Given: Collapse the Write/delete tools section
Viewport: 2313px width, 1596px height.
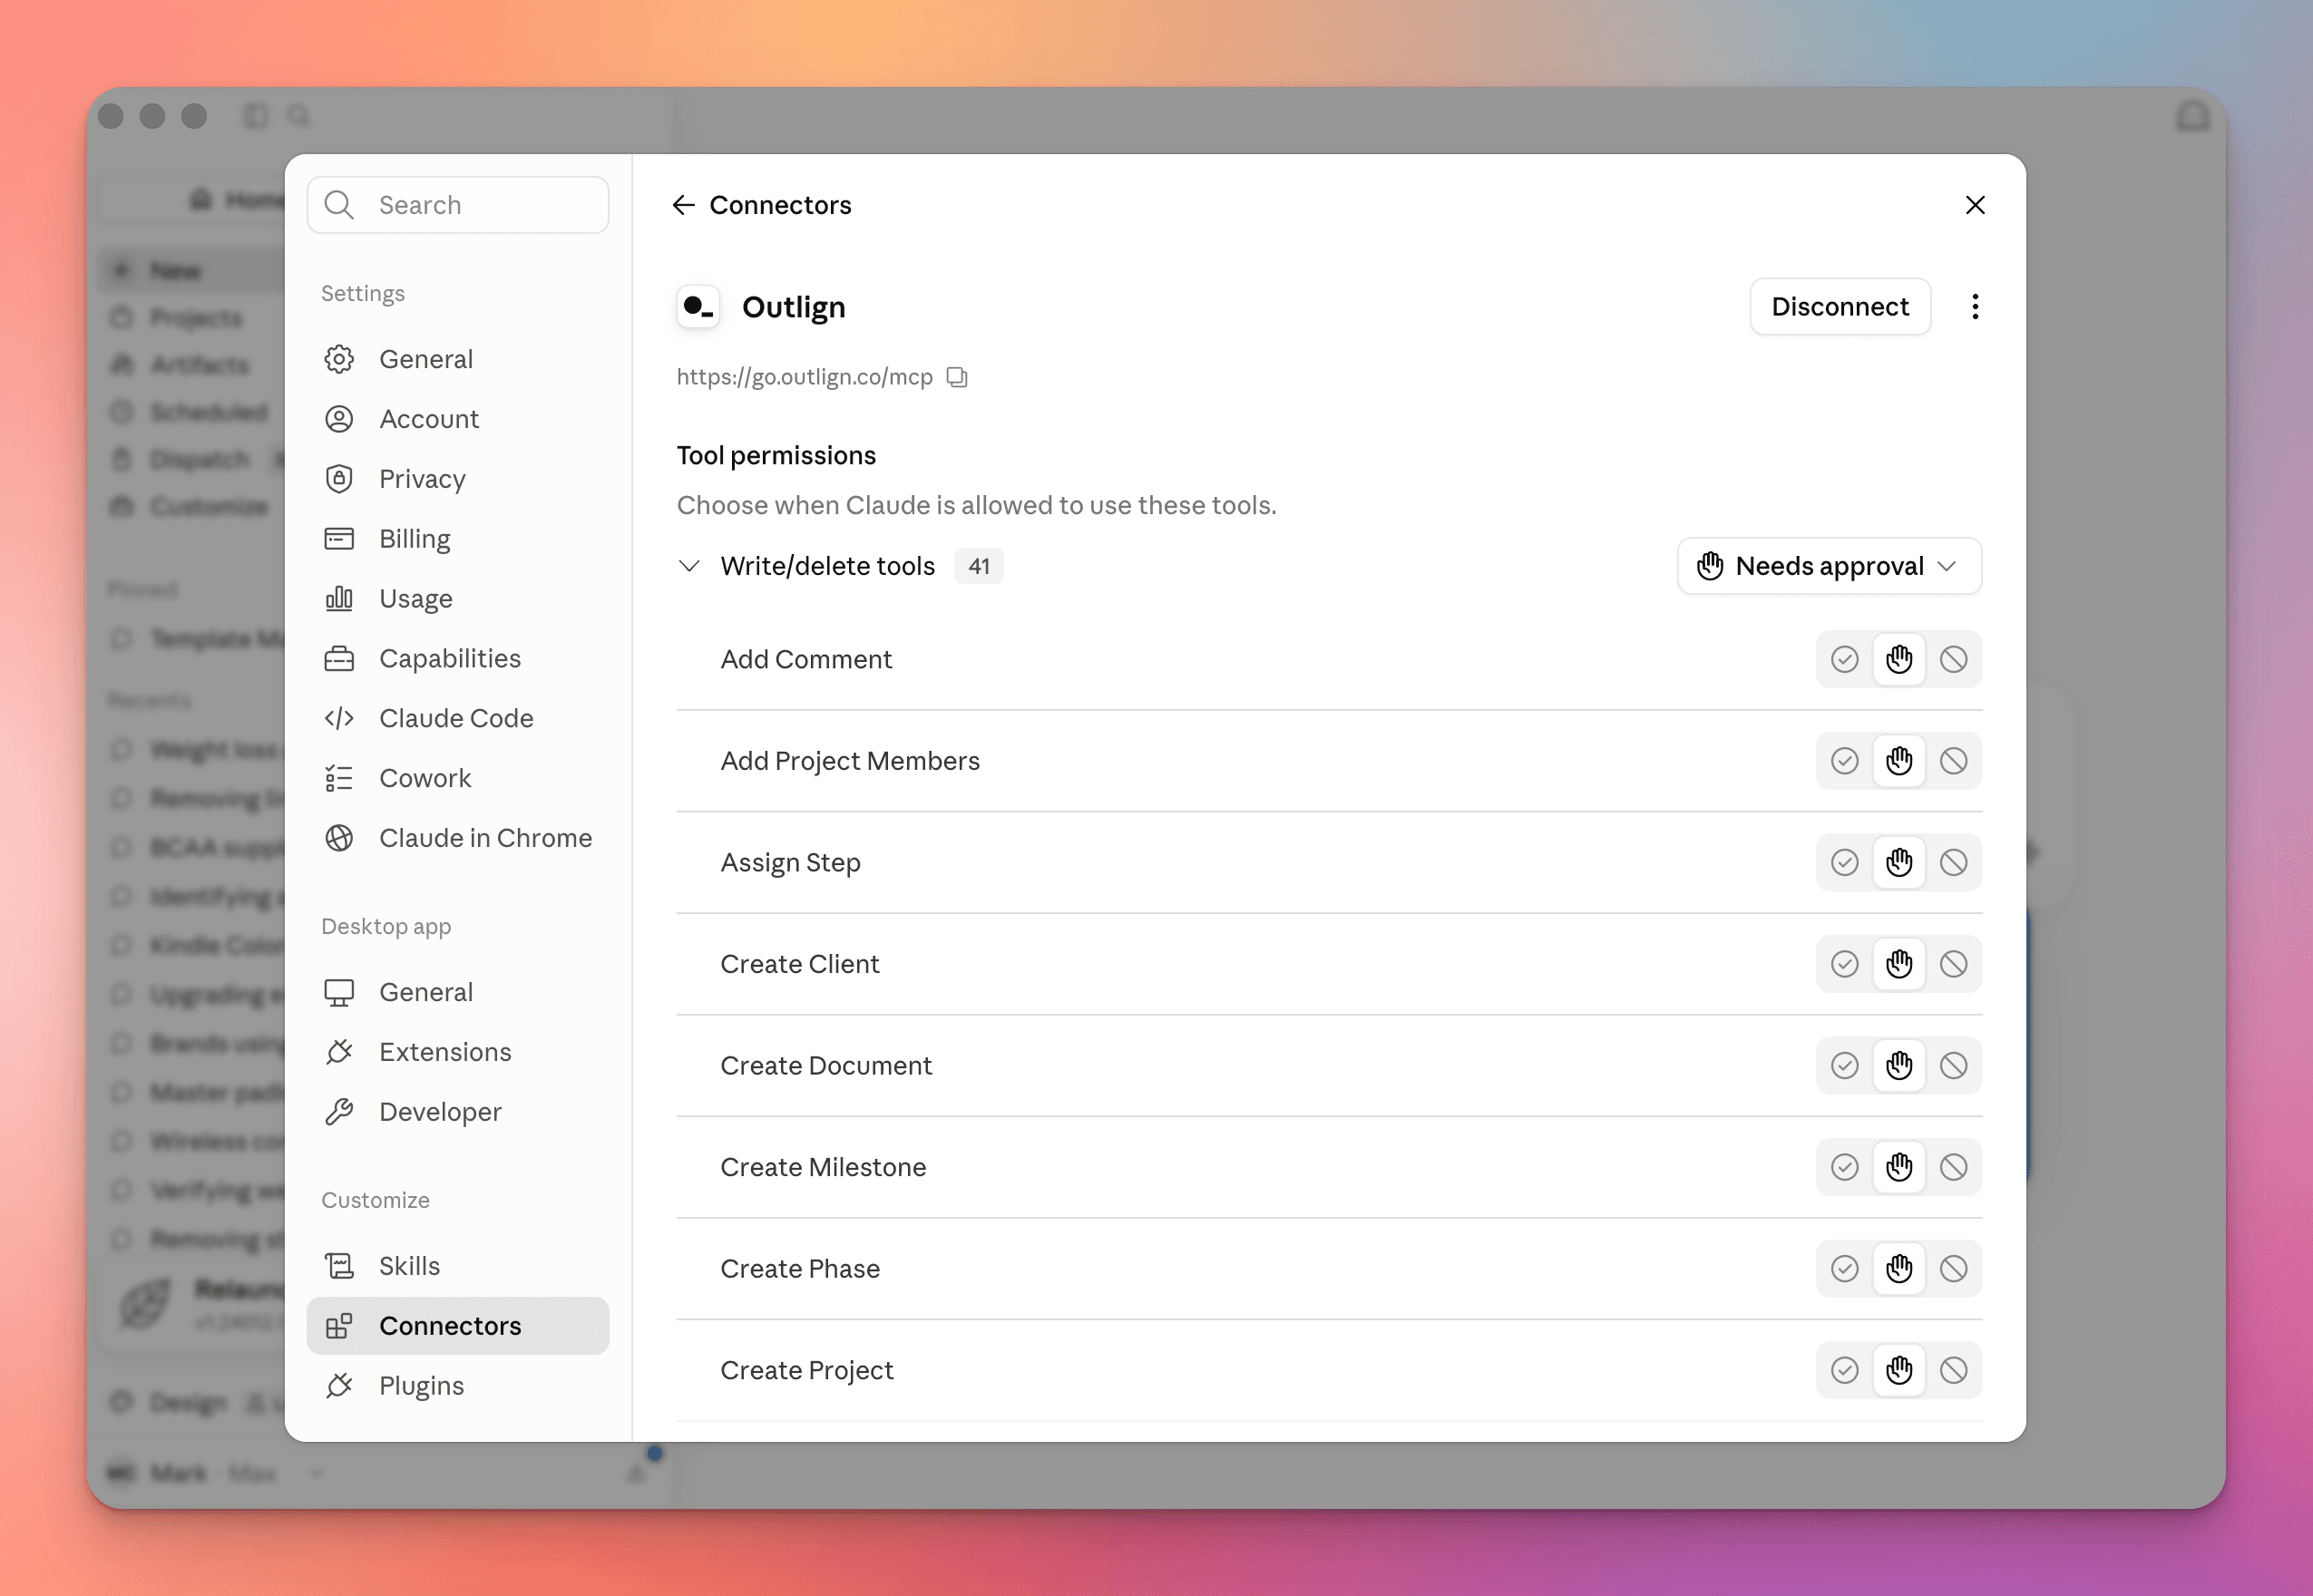Looking at the screenshot, I should [689, 566].
